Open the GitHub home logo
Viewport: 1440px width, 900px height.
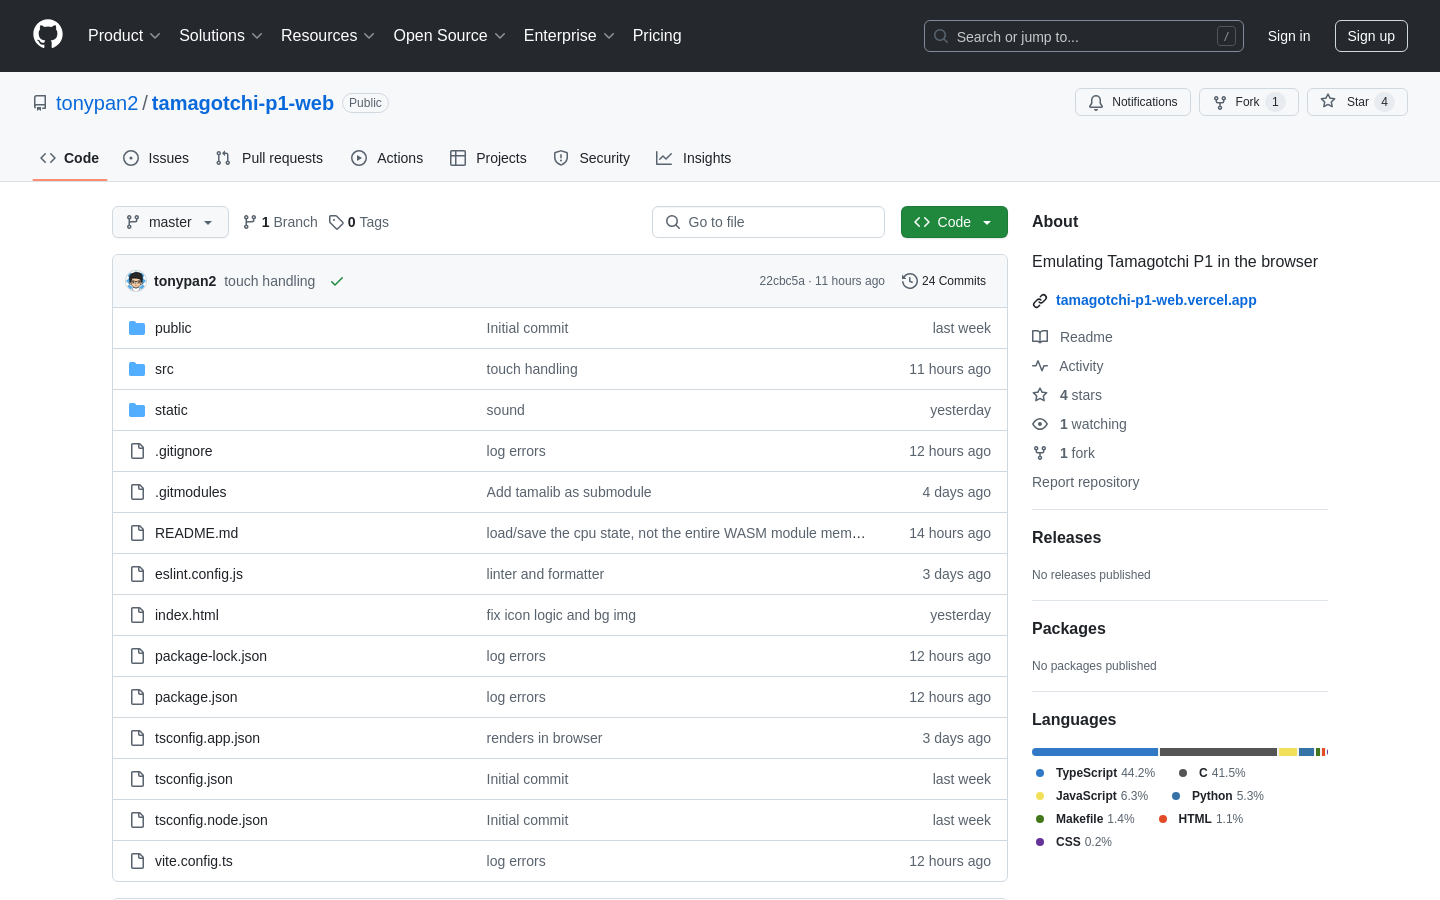[x=48, y=35]
